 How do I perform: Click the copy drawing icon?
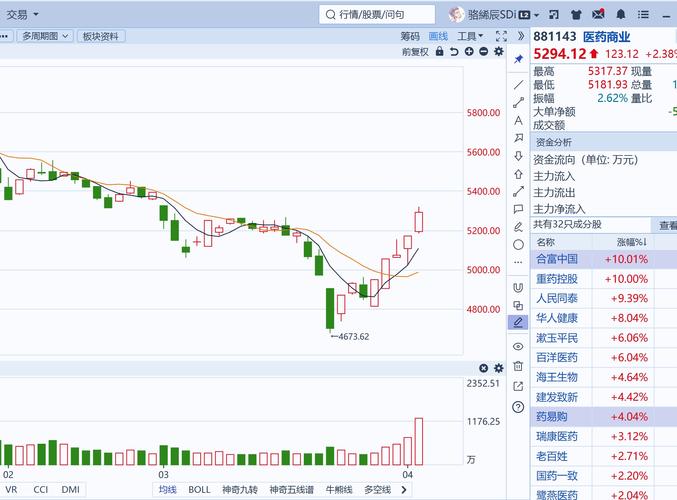pyautogui.click(x=518, y=306)
